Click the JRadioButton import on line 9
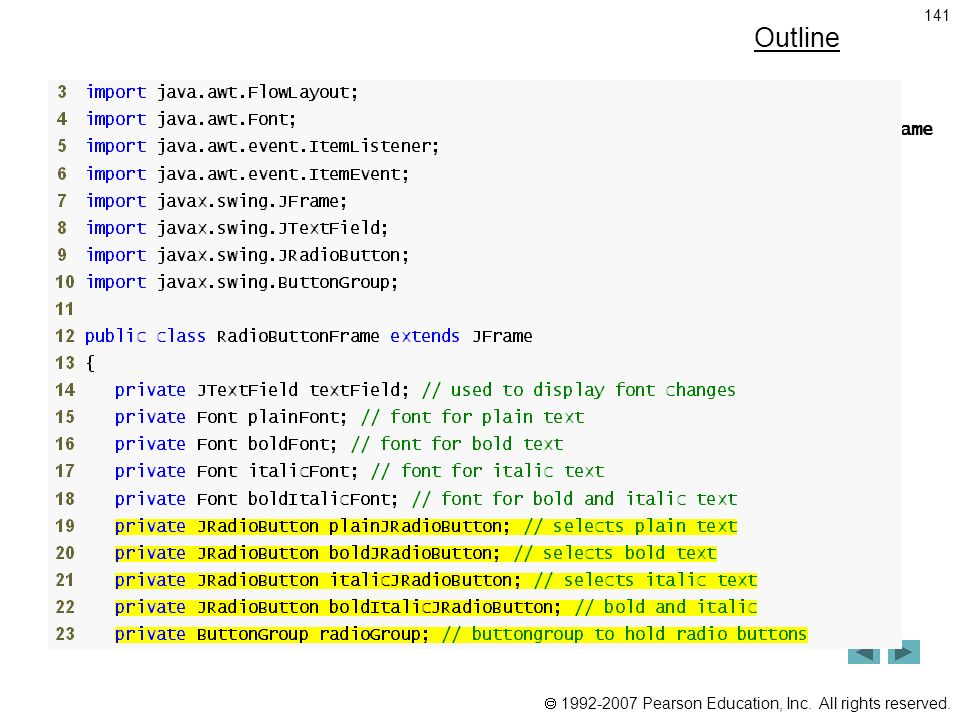960x720 pixels. pyautogui.click(x=247, y=255)
